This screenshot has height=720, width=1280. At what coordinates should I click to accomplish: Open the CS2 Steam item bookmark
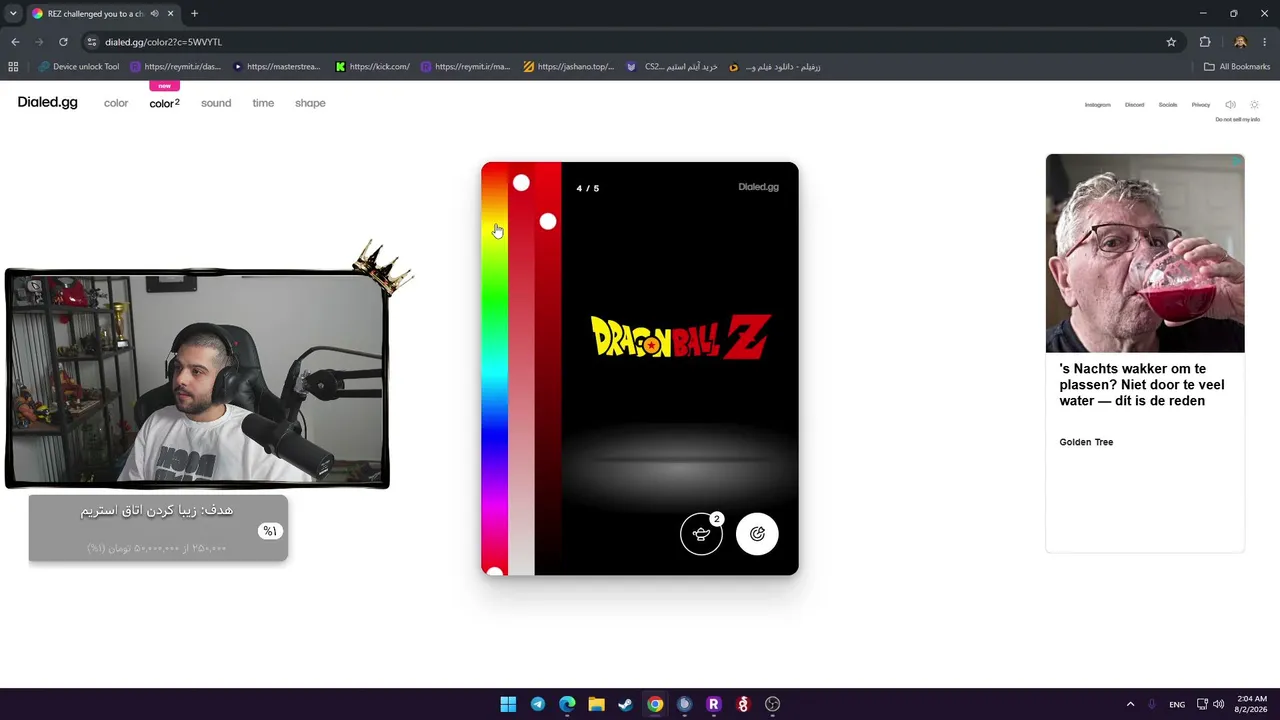pyautogui.click(x=672, y=67)
